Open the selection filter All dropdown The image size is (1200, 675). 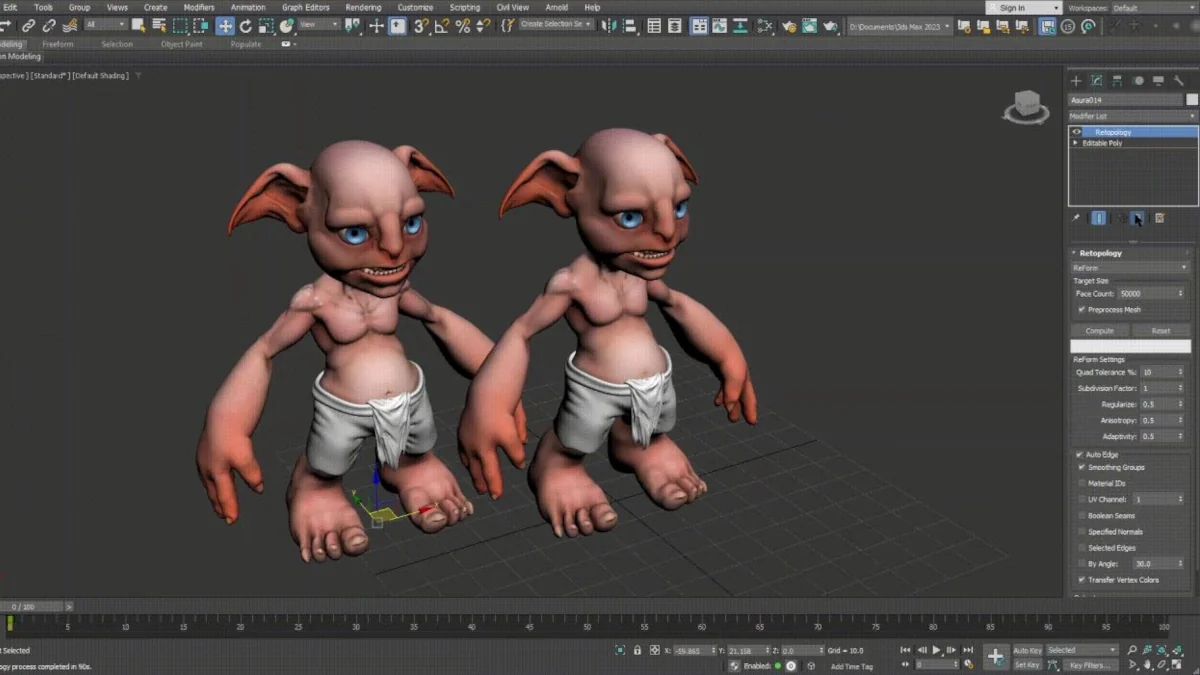click(106, 25)
